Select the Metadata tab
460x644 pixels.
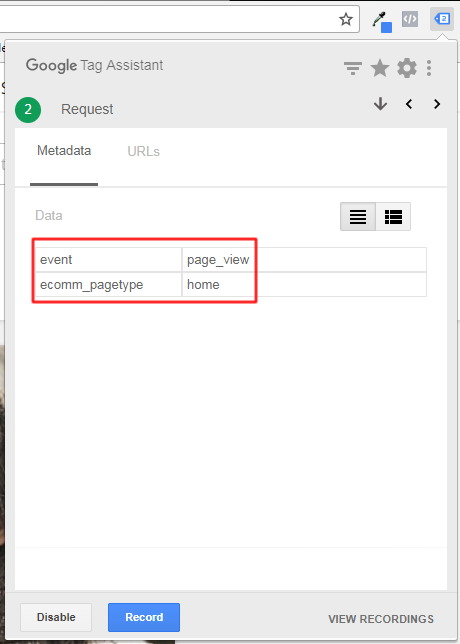tap(64, 151)
